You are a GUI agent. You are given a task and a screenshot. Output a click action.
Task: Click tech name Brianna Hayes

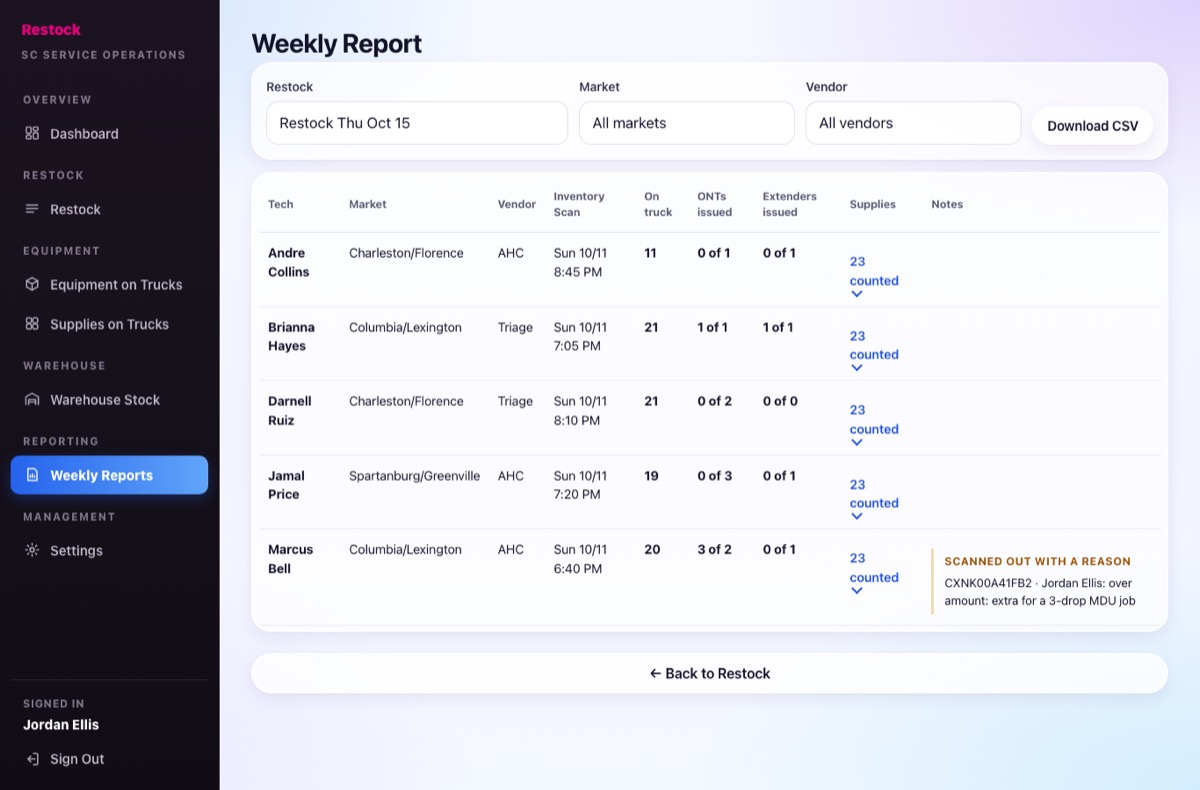click(x=291, y=336)
